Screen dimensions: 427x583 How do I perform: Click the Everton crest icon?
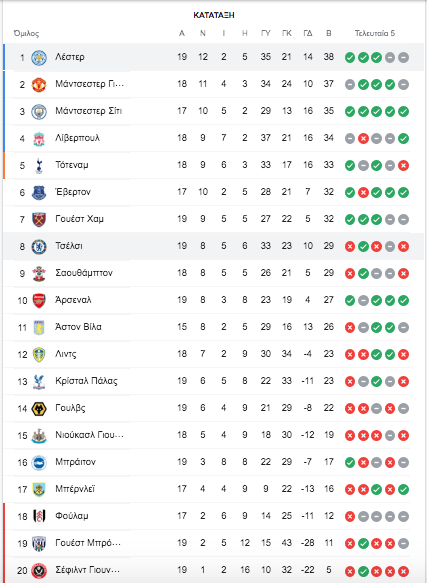click(x=39, y=193)
